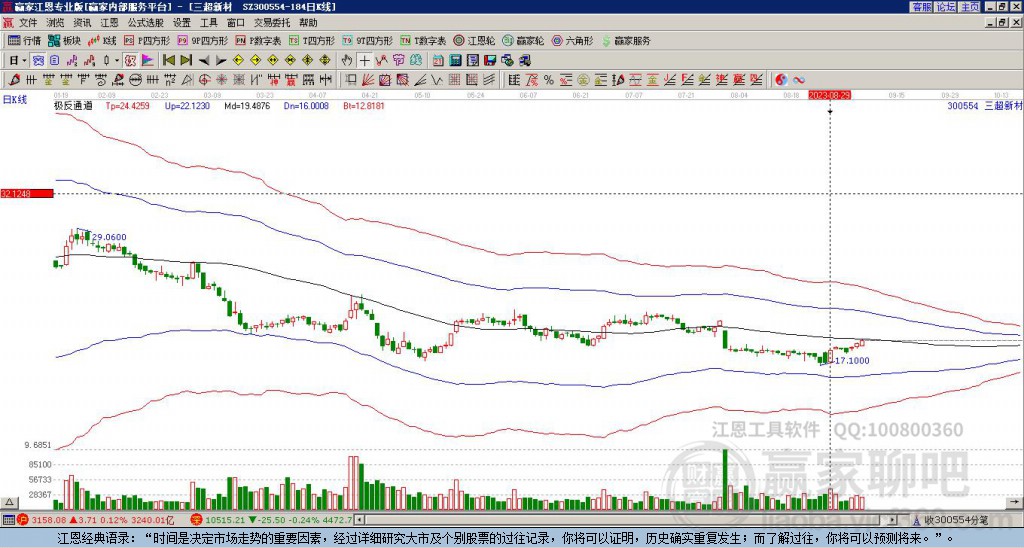Open the 帮助 menu

coord(308,23)
